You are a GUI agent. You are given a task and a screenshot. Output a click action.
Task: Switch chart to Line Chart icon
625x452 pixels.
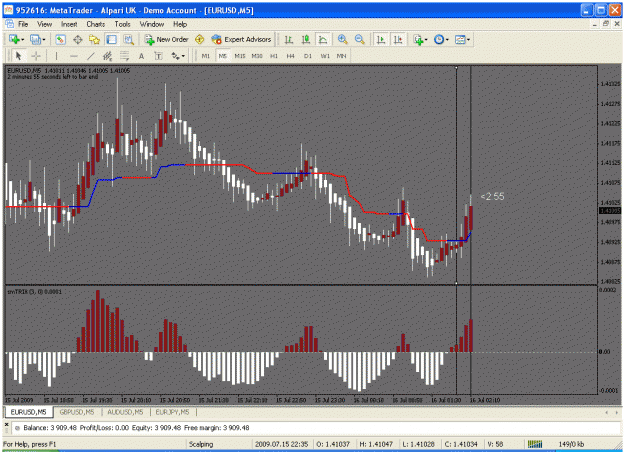point(322,39)
